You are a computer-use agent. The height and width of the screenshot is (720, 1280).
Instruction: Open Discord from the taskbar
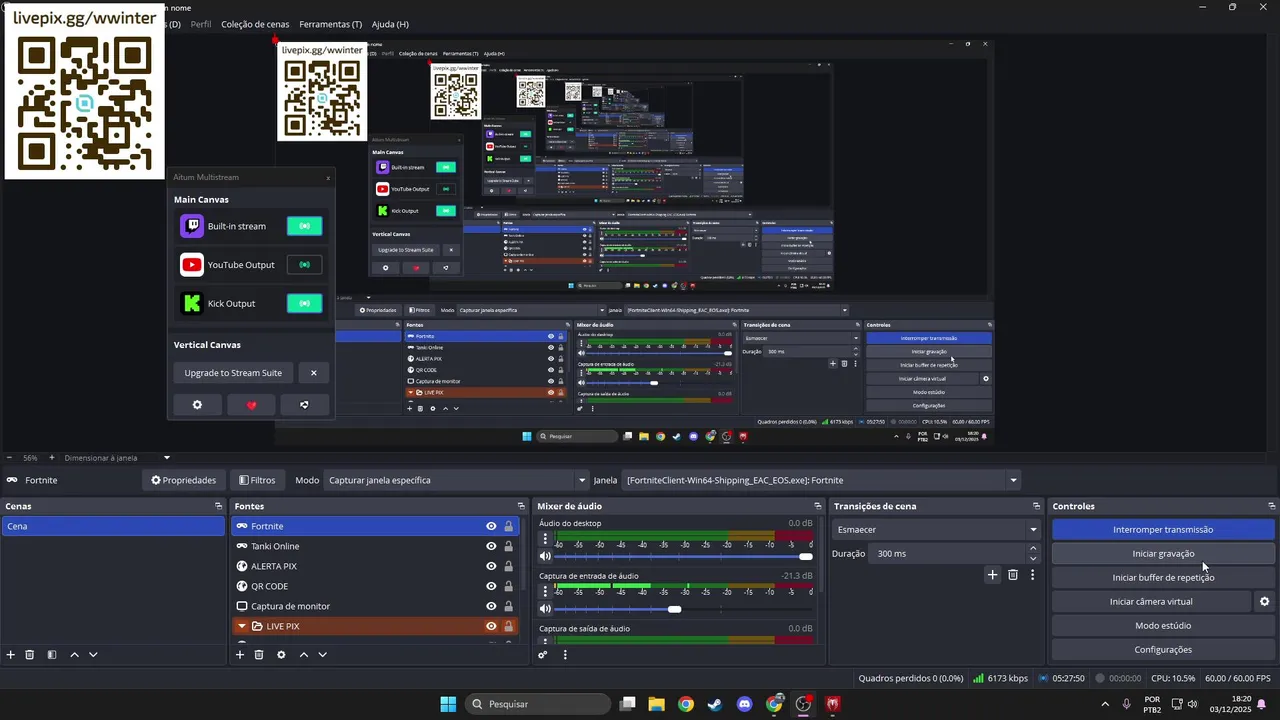coord(744,704)
